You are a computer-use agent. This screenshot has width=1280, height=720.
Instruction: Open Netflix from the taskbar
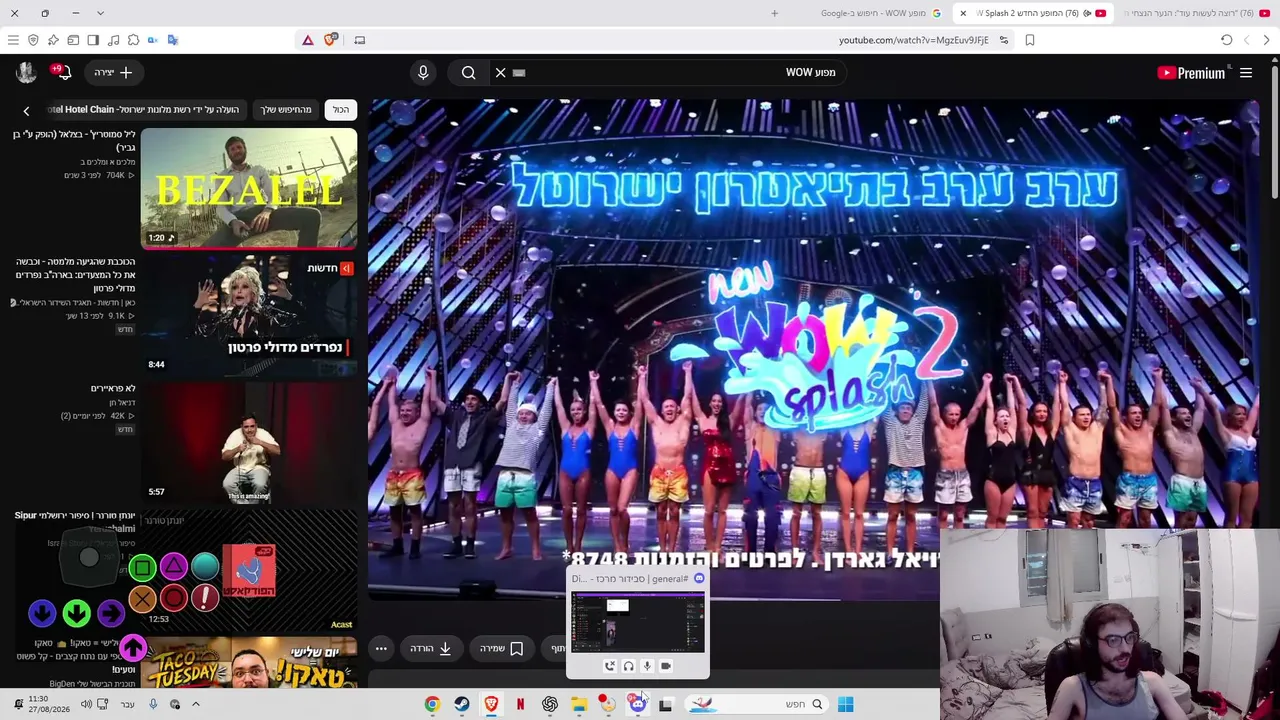pos(520,704)
